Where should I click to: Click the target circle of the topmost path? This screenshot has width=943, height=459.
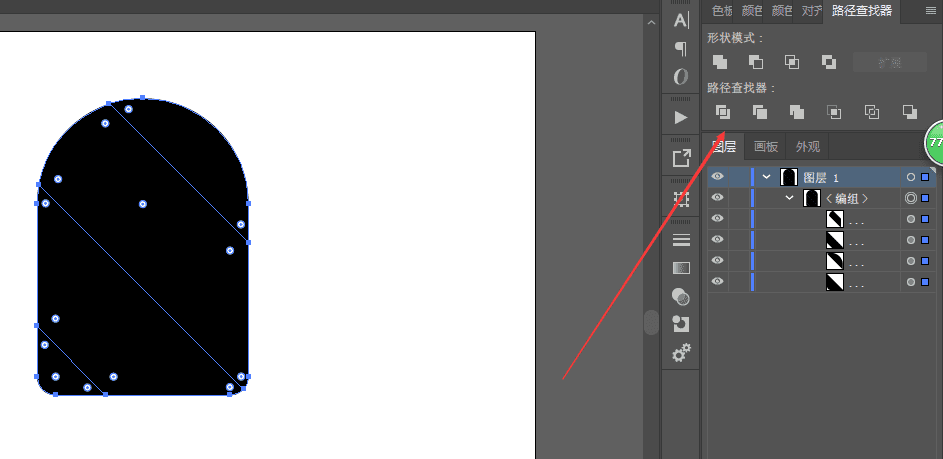(911, 219)
